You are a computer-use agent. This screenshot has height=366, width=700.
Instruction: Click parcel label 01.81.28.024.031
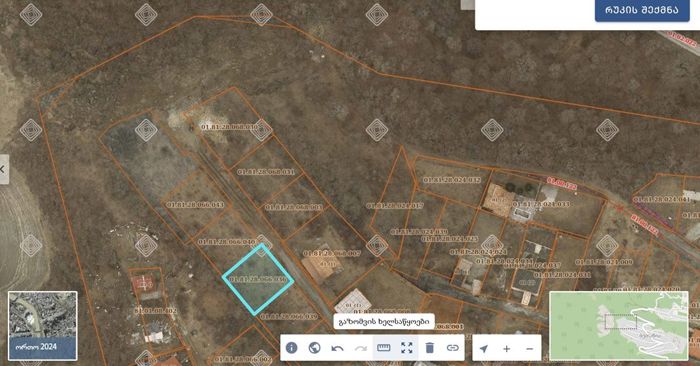point(562,275)
